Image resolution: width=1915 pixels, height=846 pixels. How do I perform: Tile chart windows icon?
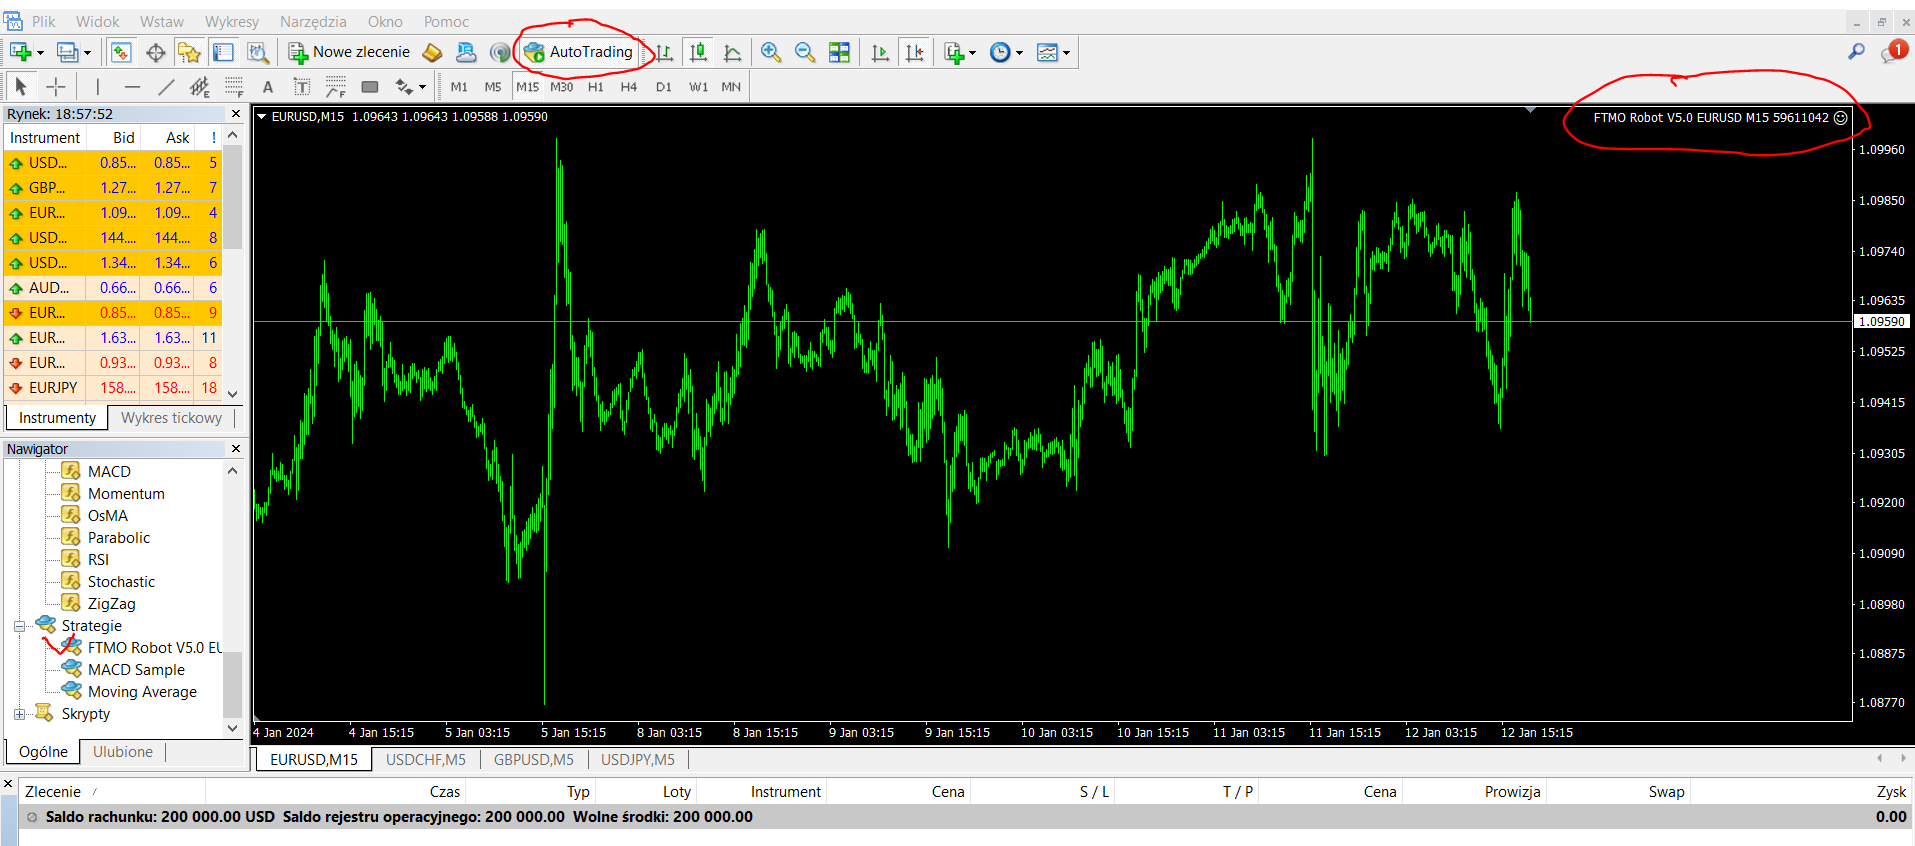840,52
